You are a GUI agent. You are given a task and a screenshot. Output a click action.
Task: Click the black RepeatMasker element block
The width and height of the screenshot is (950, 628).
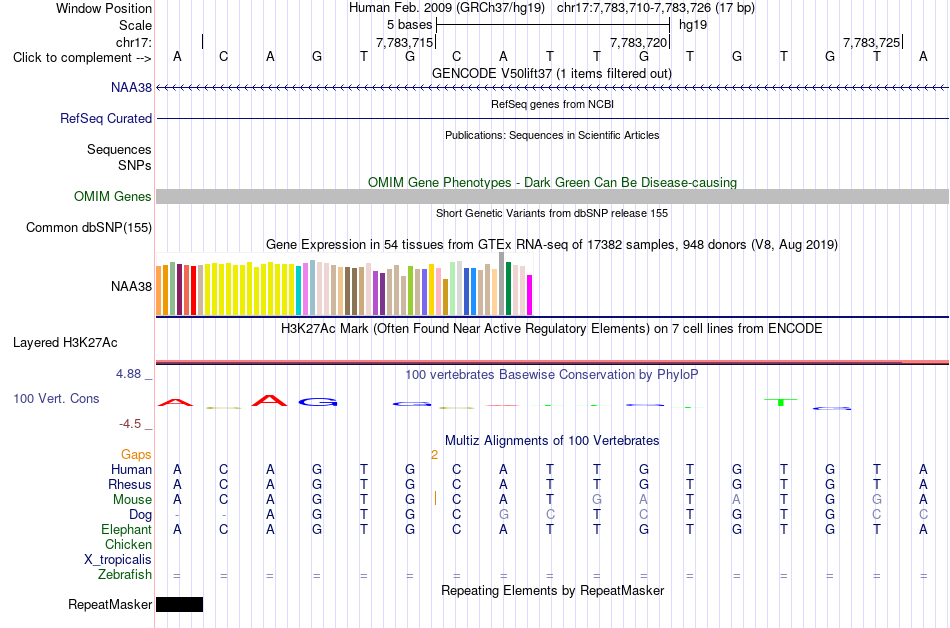tap(179, 604)
